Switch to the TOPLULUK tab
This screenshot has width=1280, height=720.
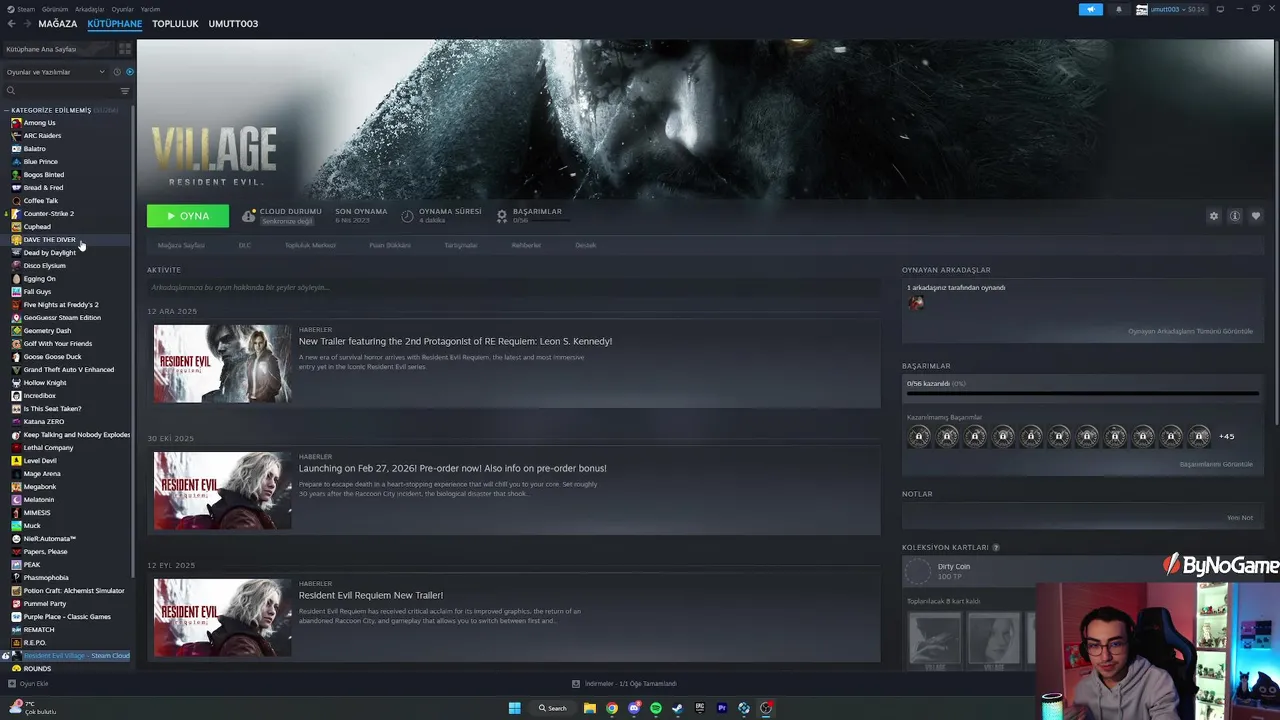pos(175,24)
